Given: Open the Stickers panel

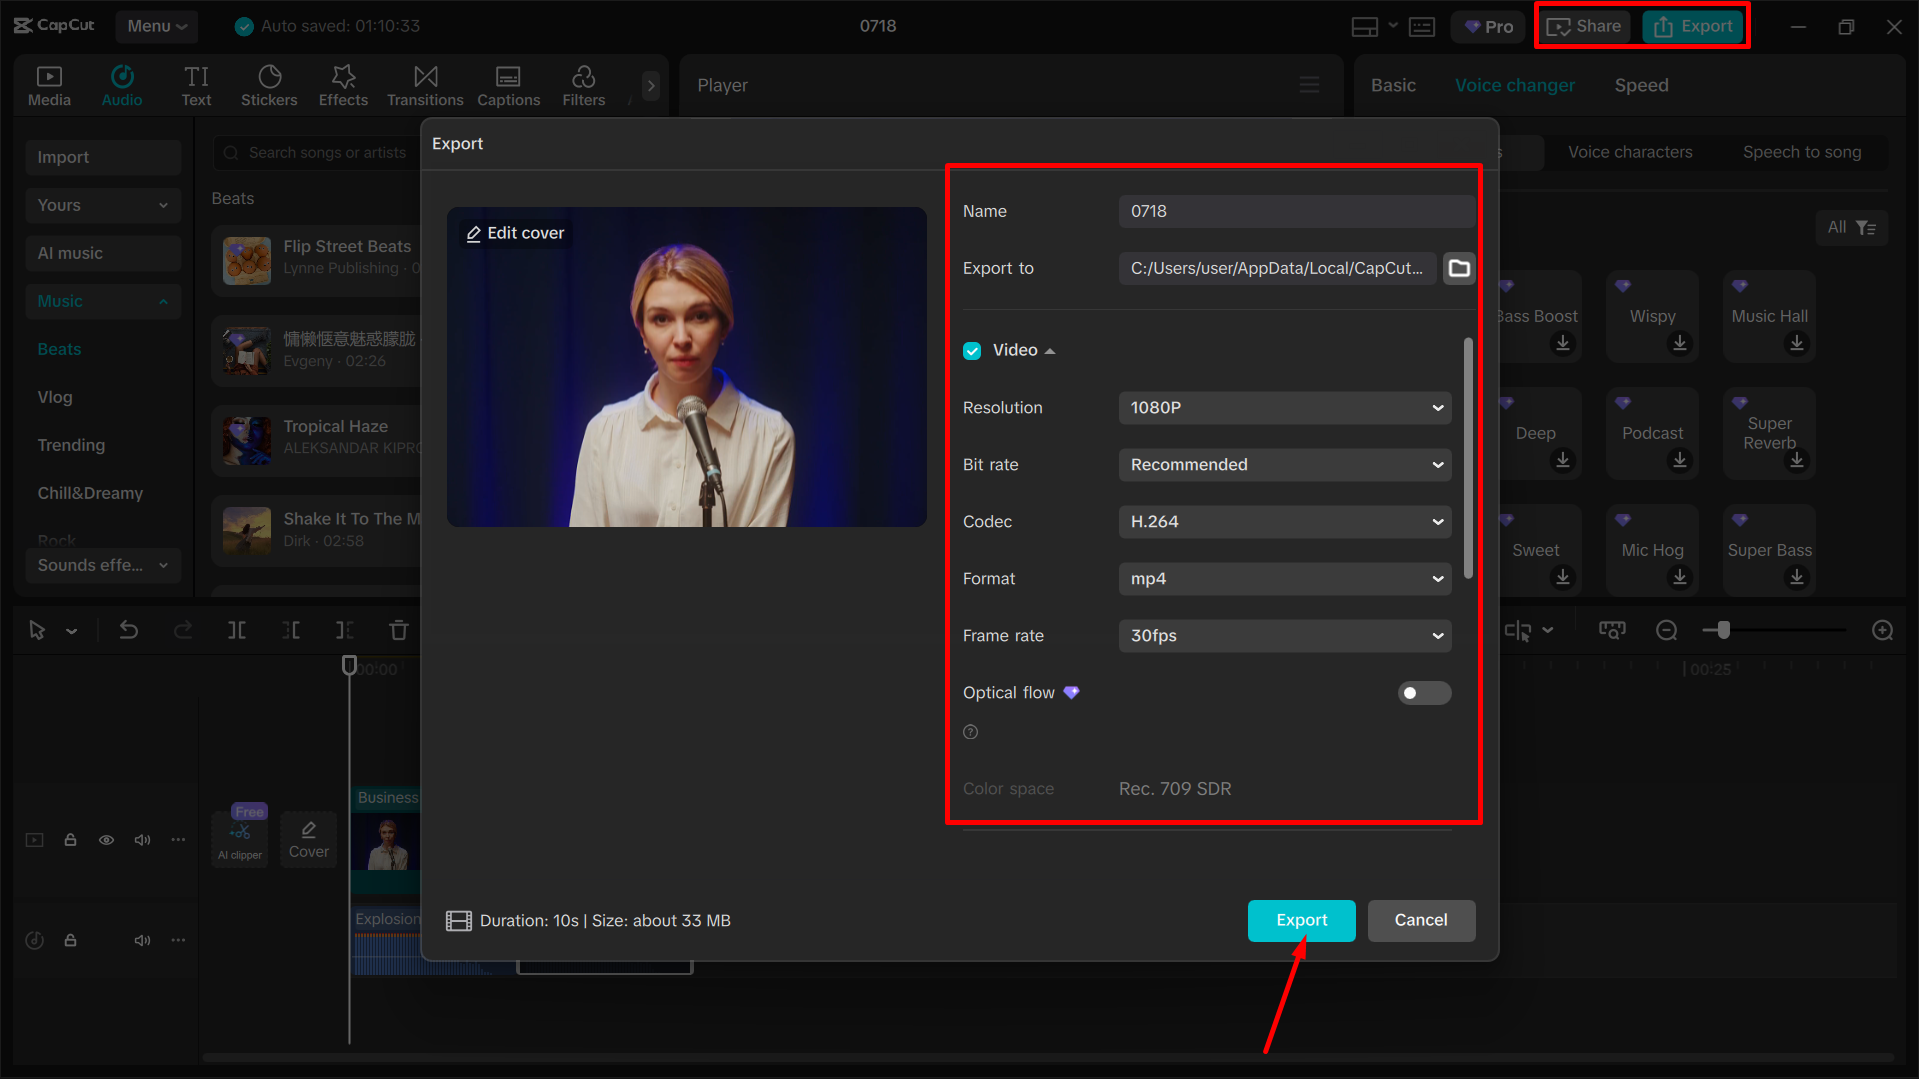Looking at the screenshot, I should [x=269, y=85].
